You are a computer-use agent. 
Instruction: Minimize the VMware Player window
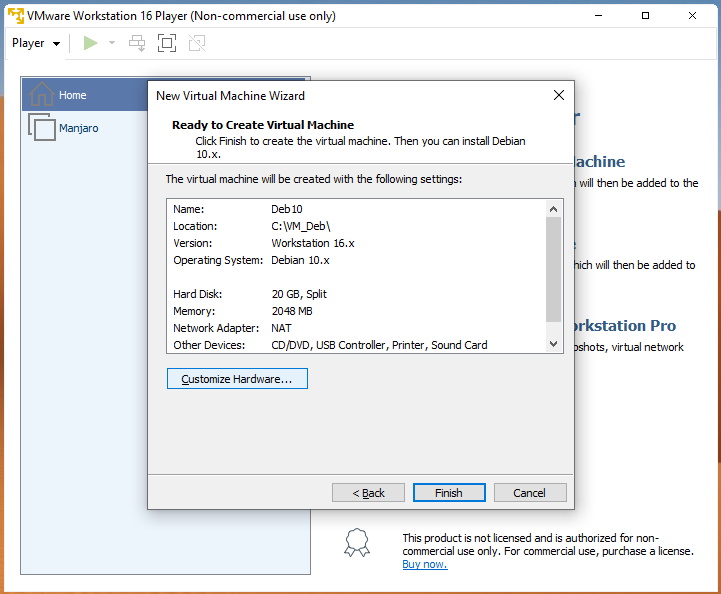pyautogui.click(x=598, y=16)
